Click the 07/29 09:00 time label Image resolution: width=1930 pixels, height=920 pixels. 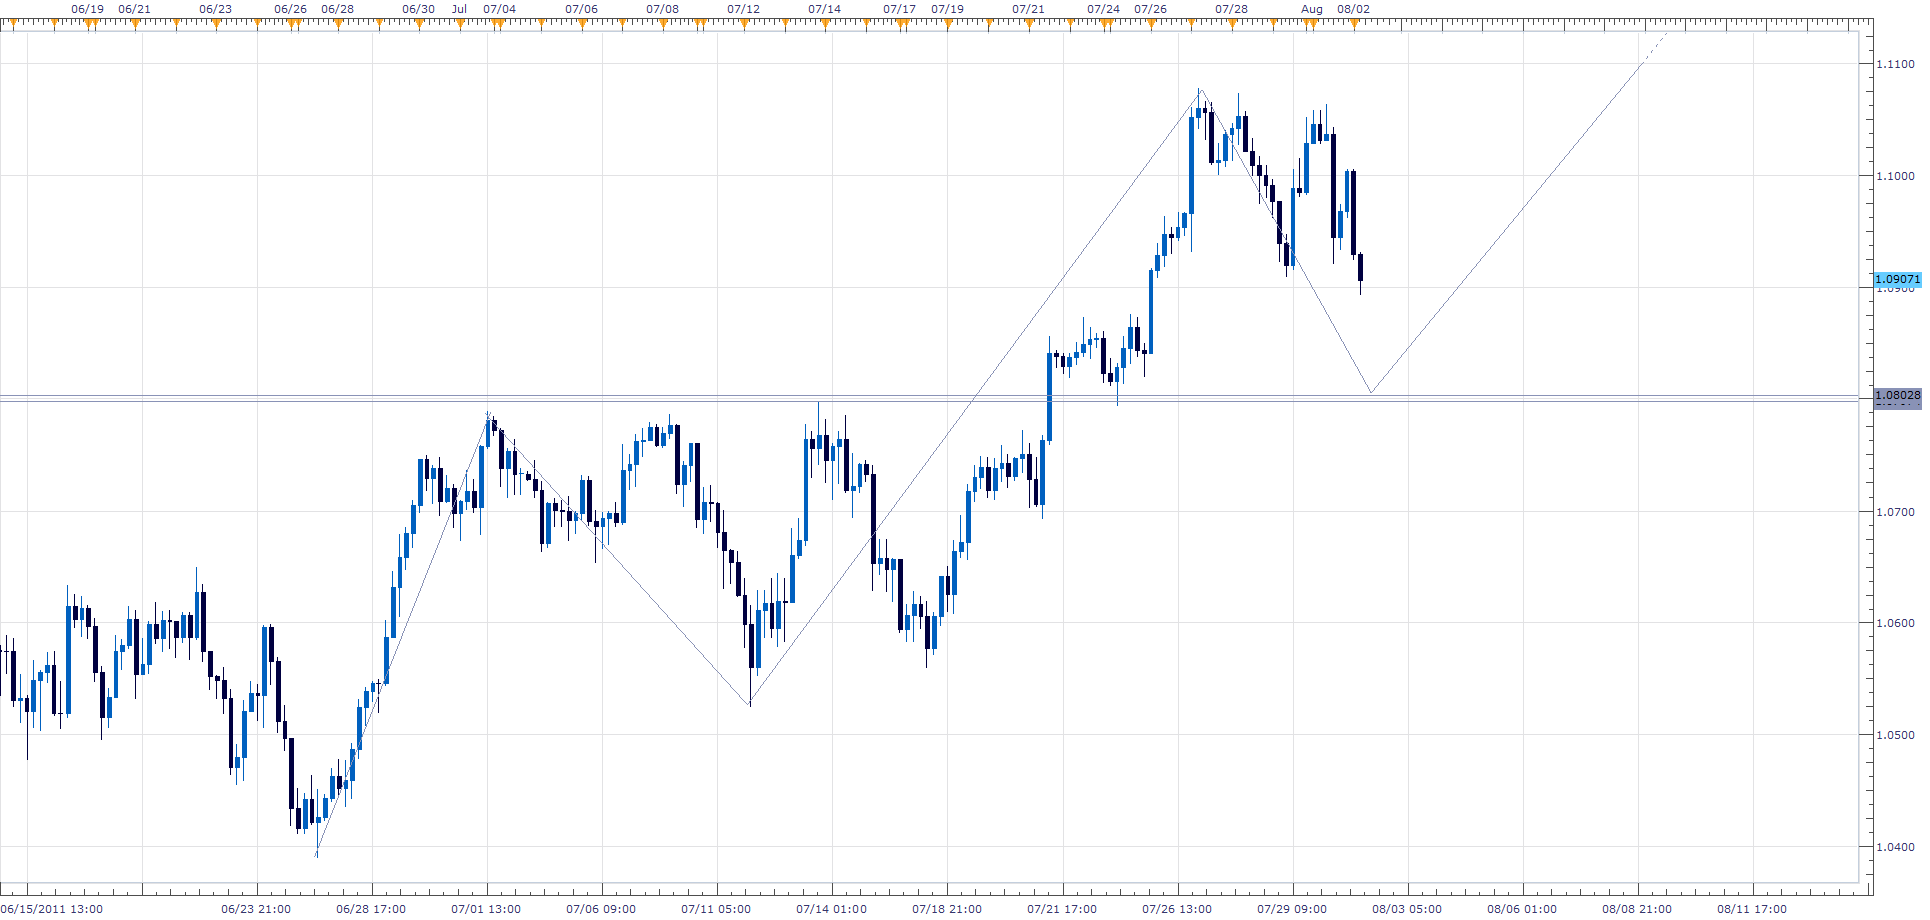click(x=1292, y=909)
